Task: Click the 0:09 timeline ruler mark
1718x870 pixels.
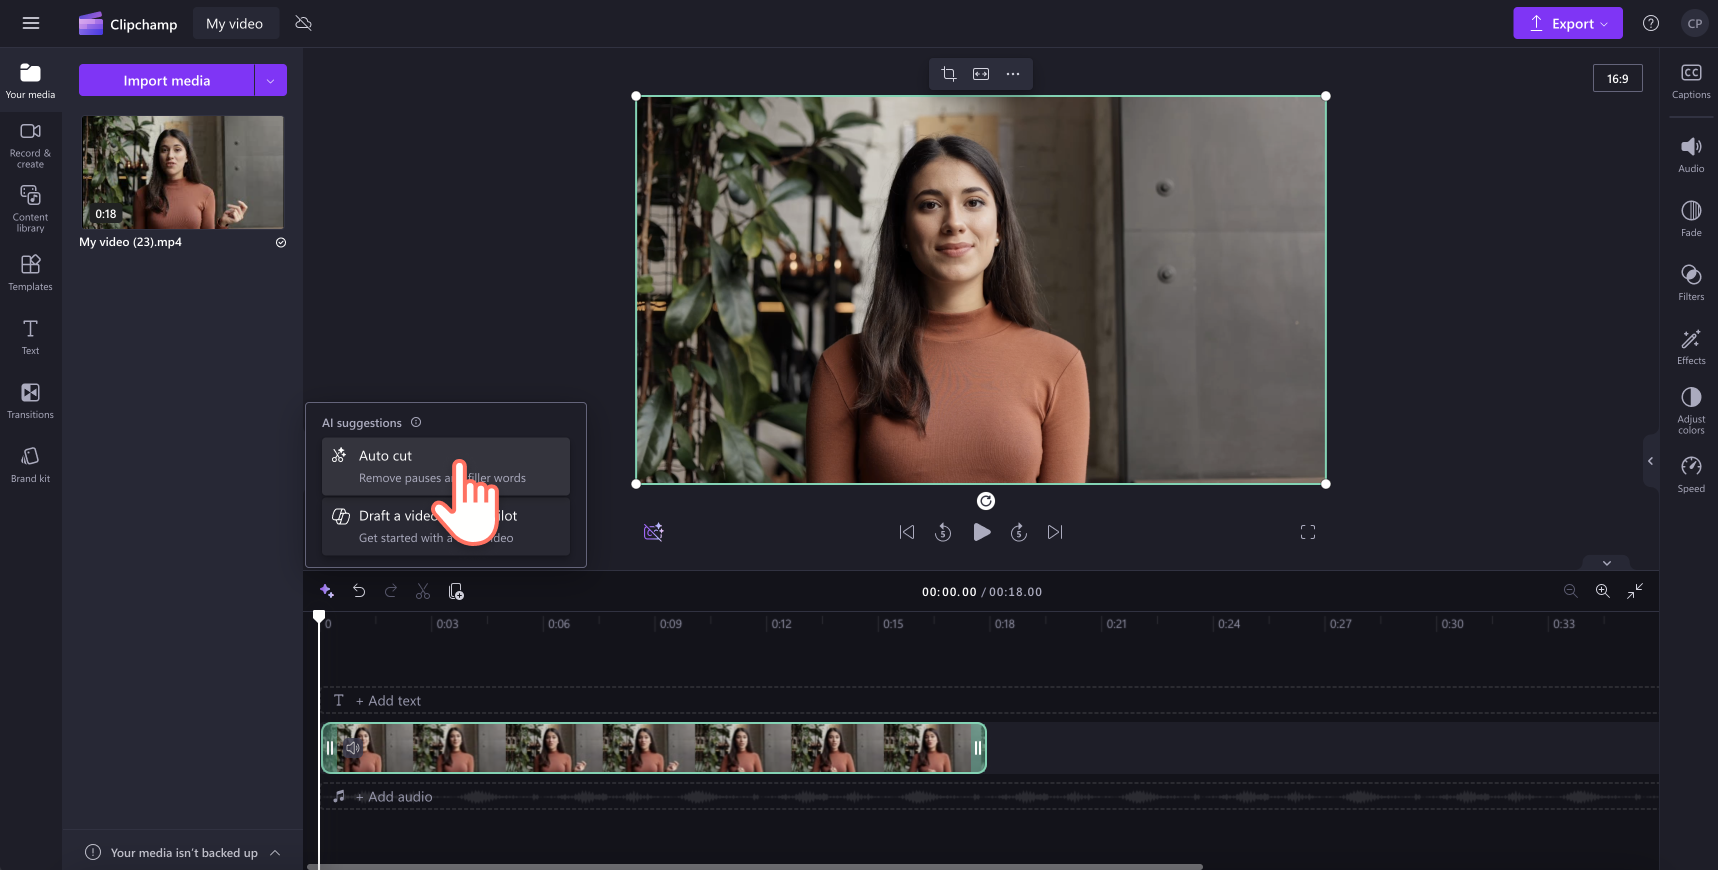Action: [670, 624]
